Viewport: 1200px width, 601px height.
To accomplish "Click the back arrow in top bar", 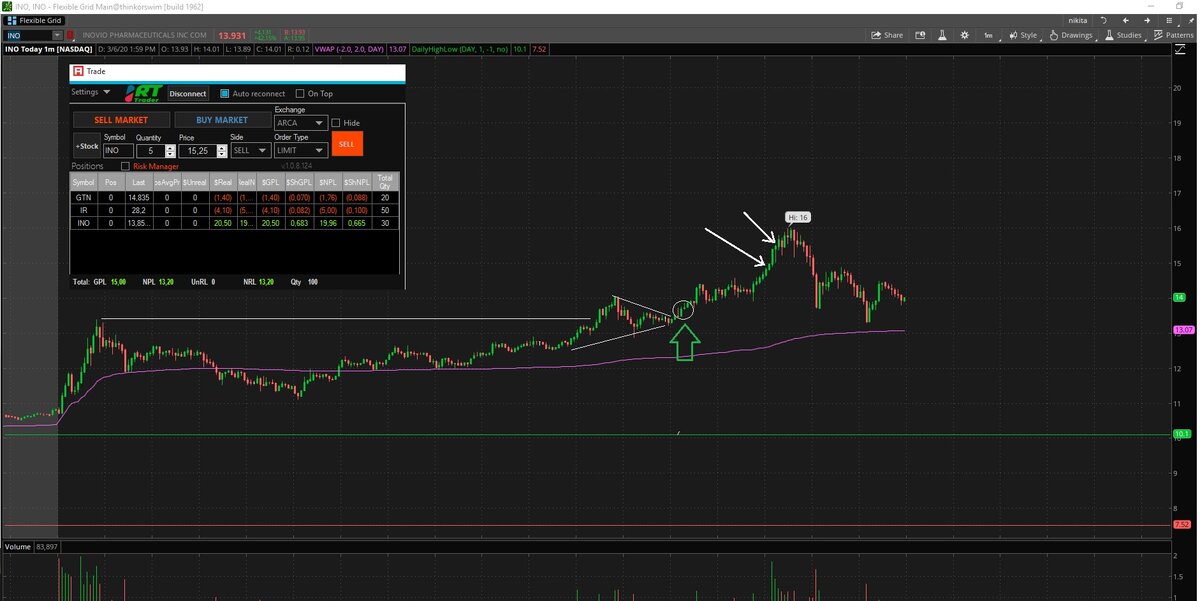I will [1126, 20].
